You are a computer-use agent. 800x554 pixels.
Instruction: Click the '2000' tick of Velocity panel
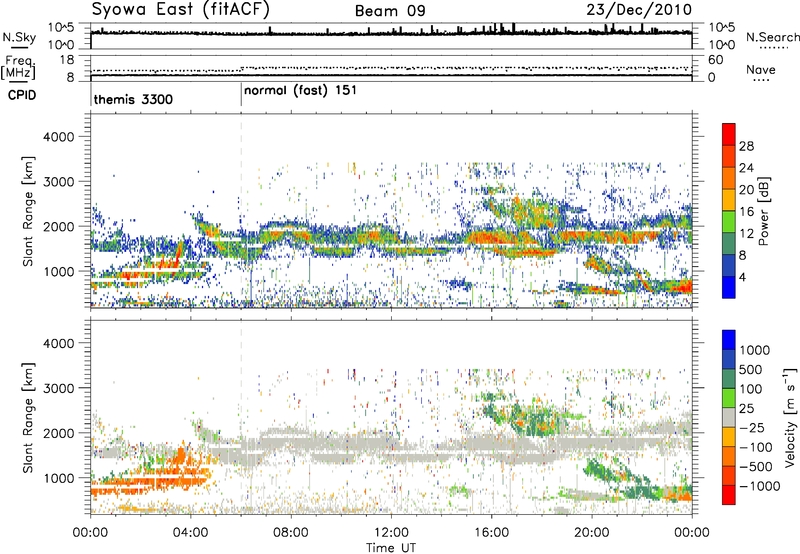(58, 433)
